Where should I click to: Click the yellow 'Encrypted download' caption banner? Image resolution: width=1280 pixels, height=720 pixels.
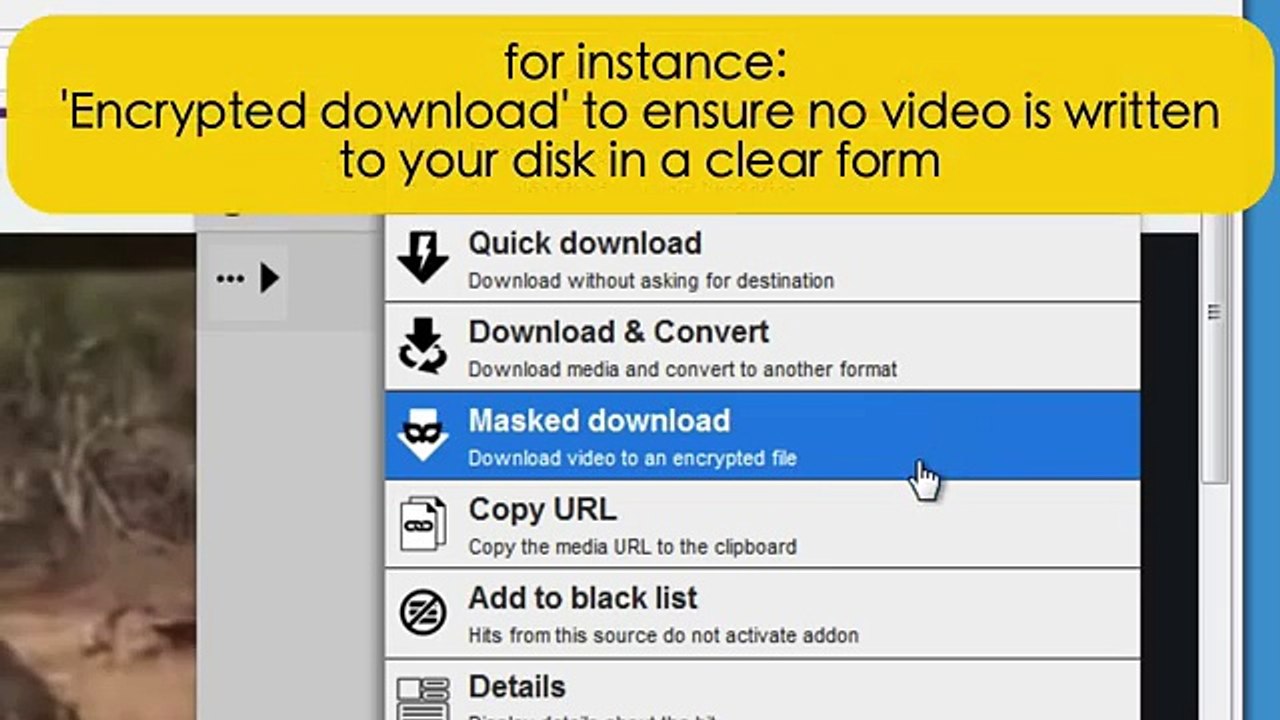click(x=640, y=112)
